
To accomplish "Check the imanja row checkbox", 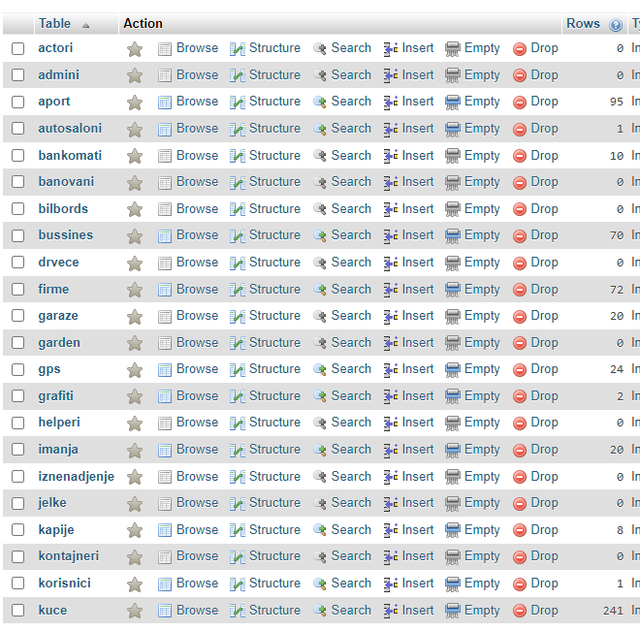I will [x=18, y=450].
